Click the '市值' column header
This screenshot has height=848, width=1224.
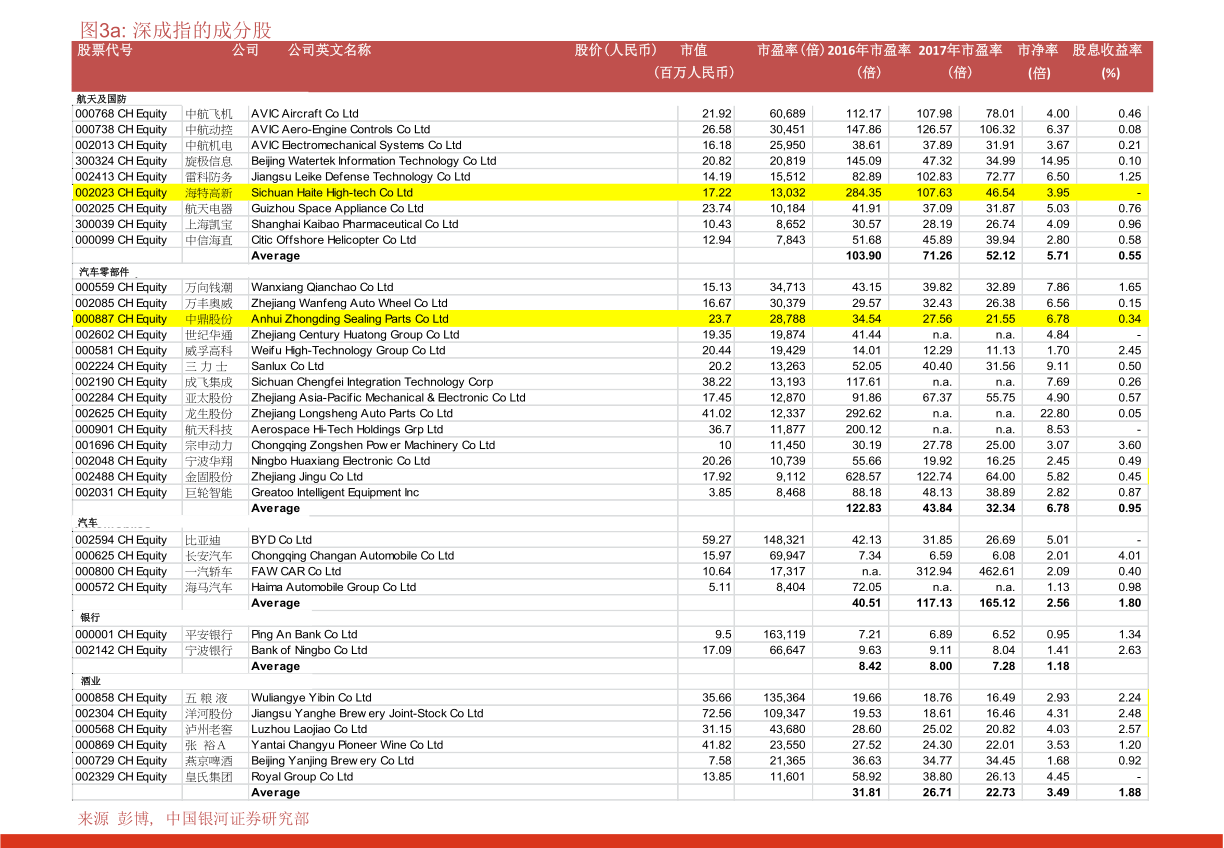coord(694,50)
